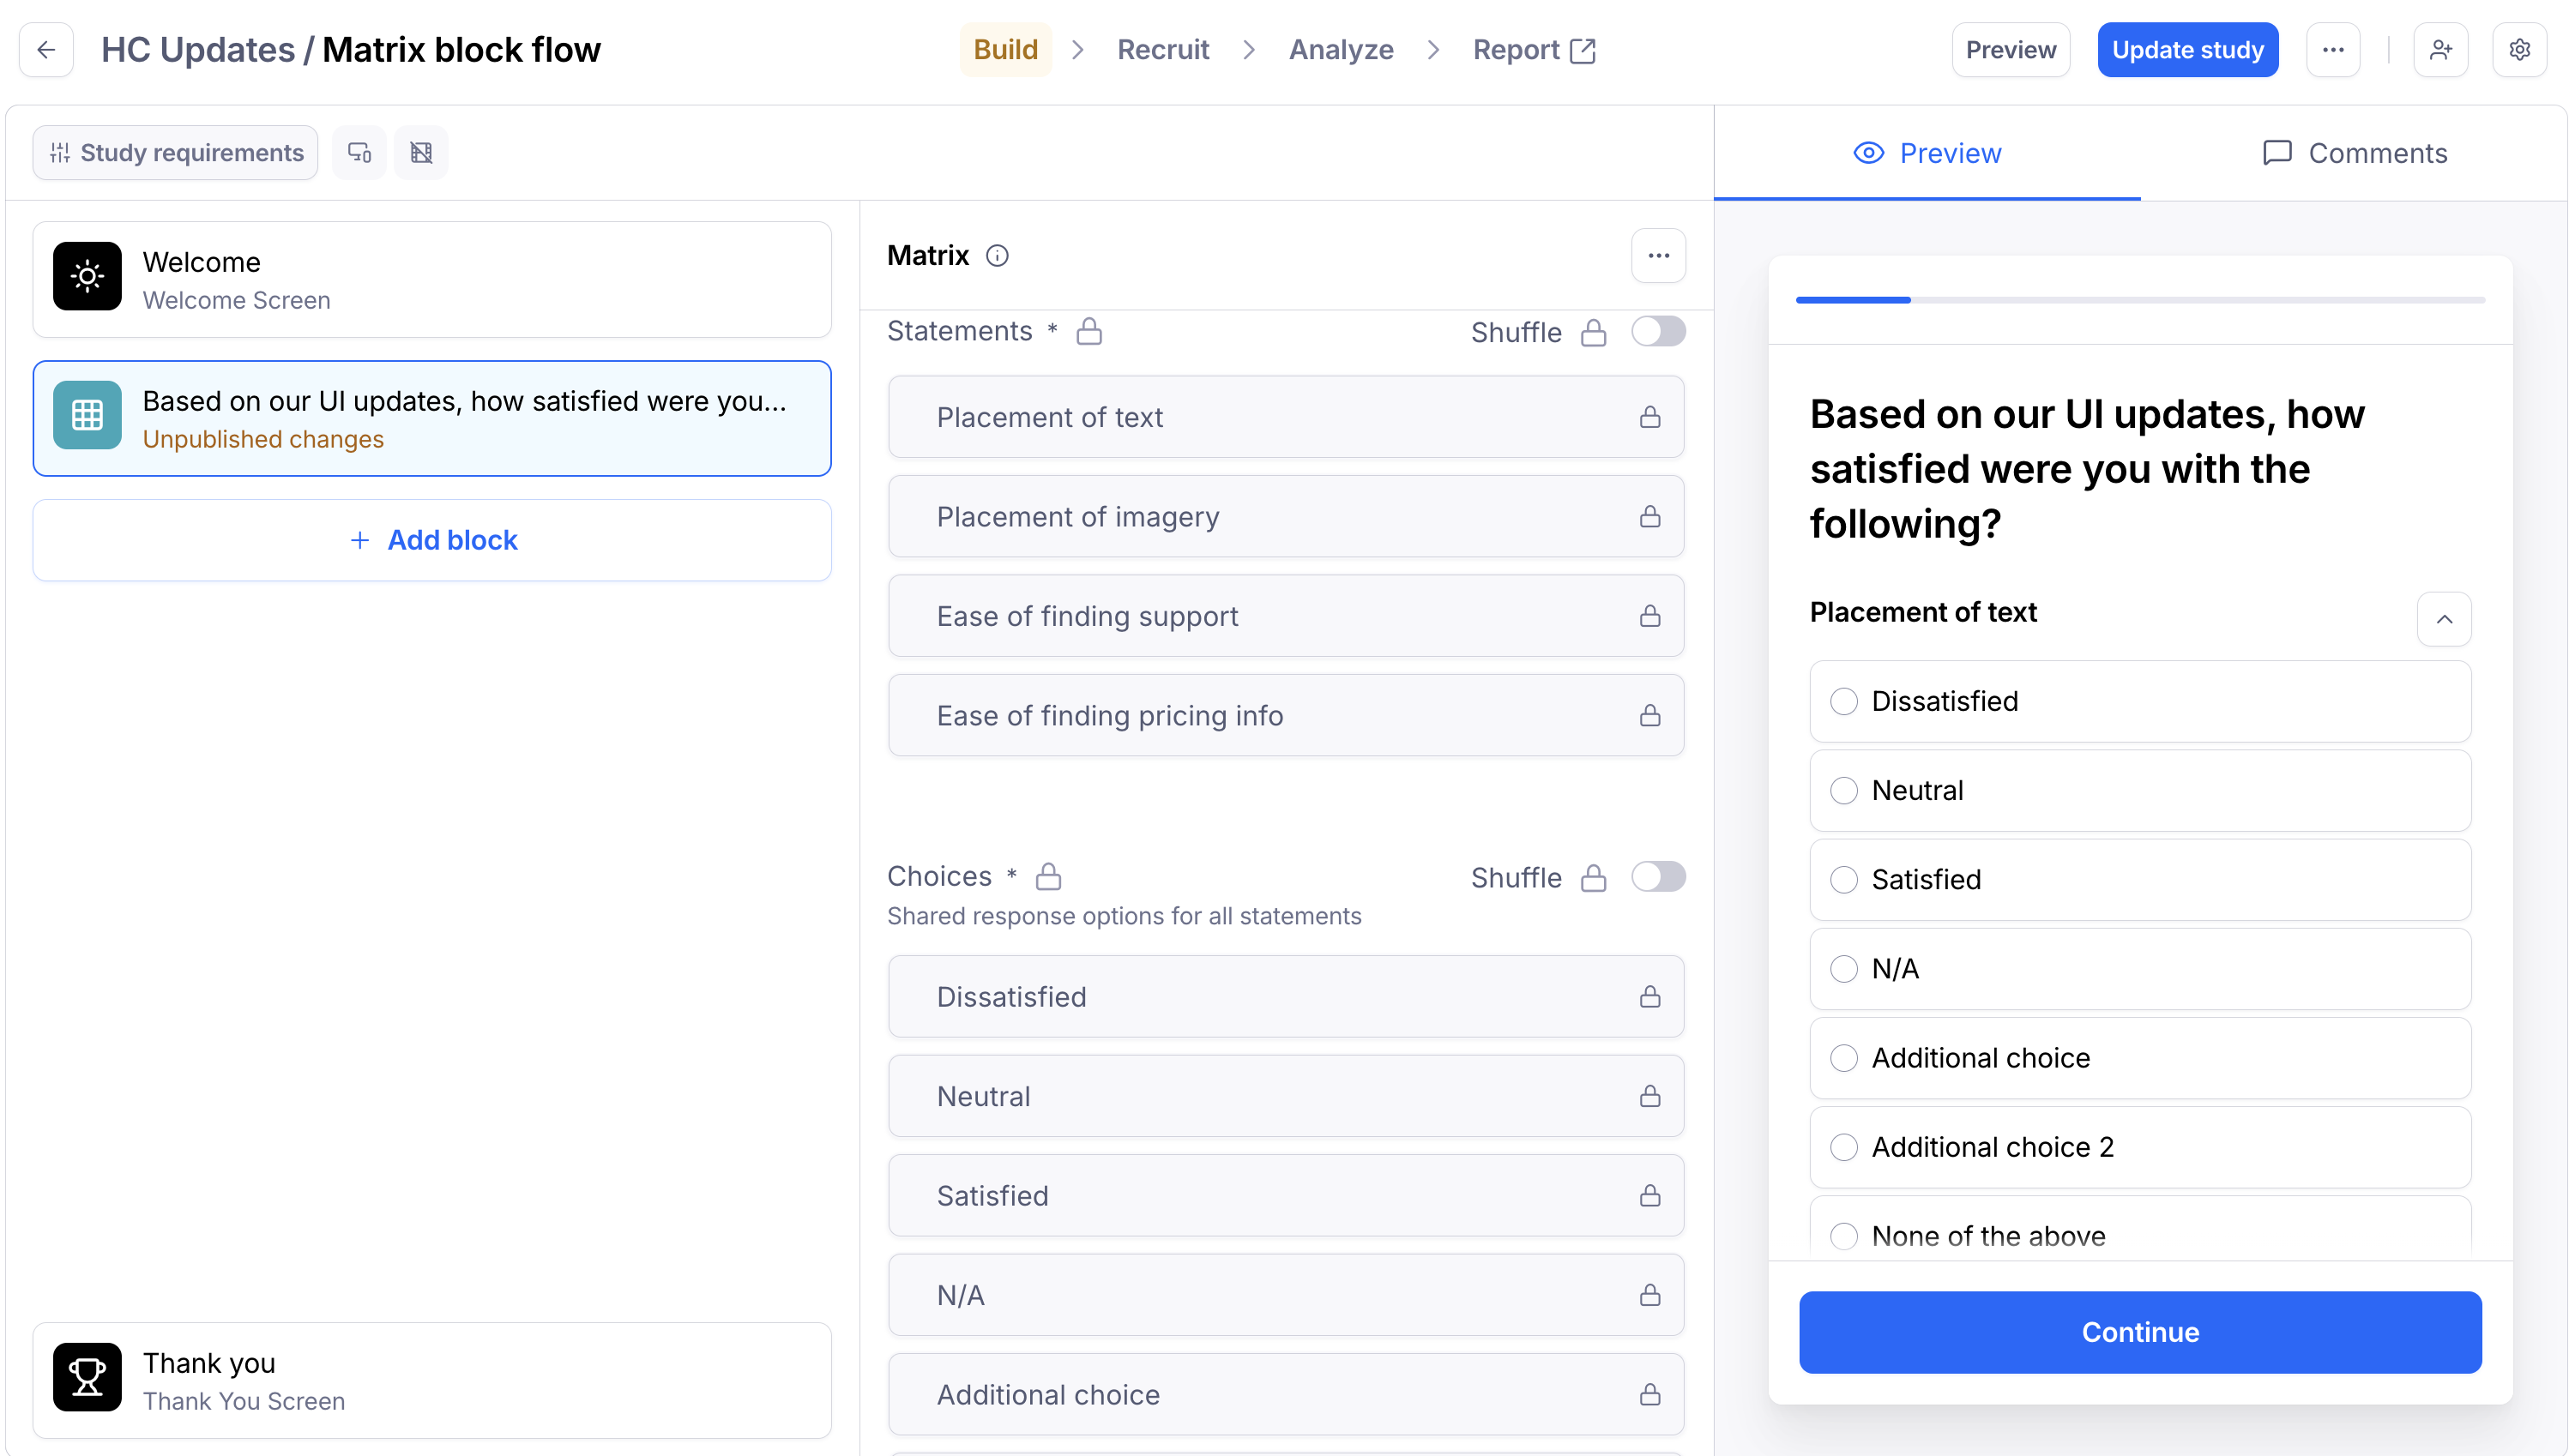Click the Dissatisfied choice field

point(1286,996)
